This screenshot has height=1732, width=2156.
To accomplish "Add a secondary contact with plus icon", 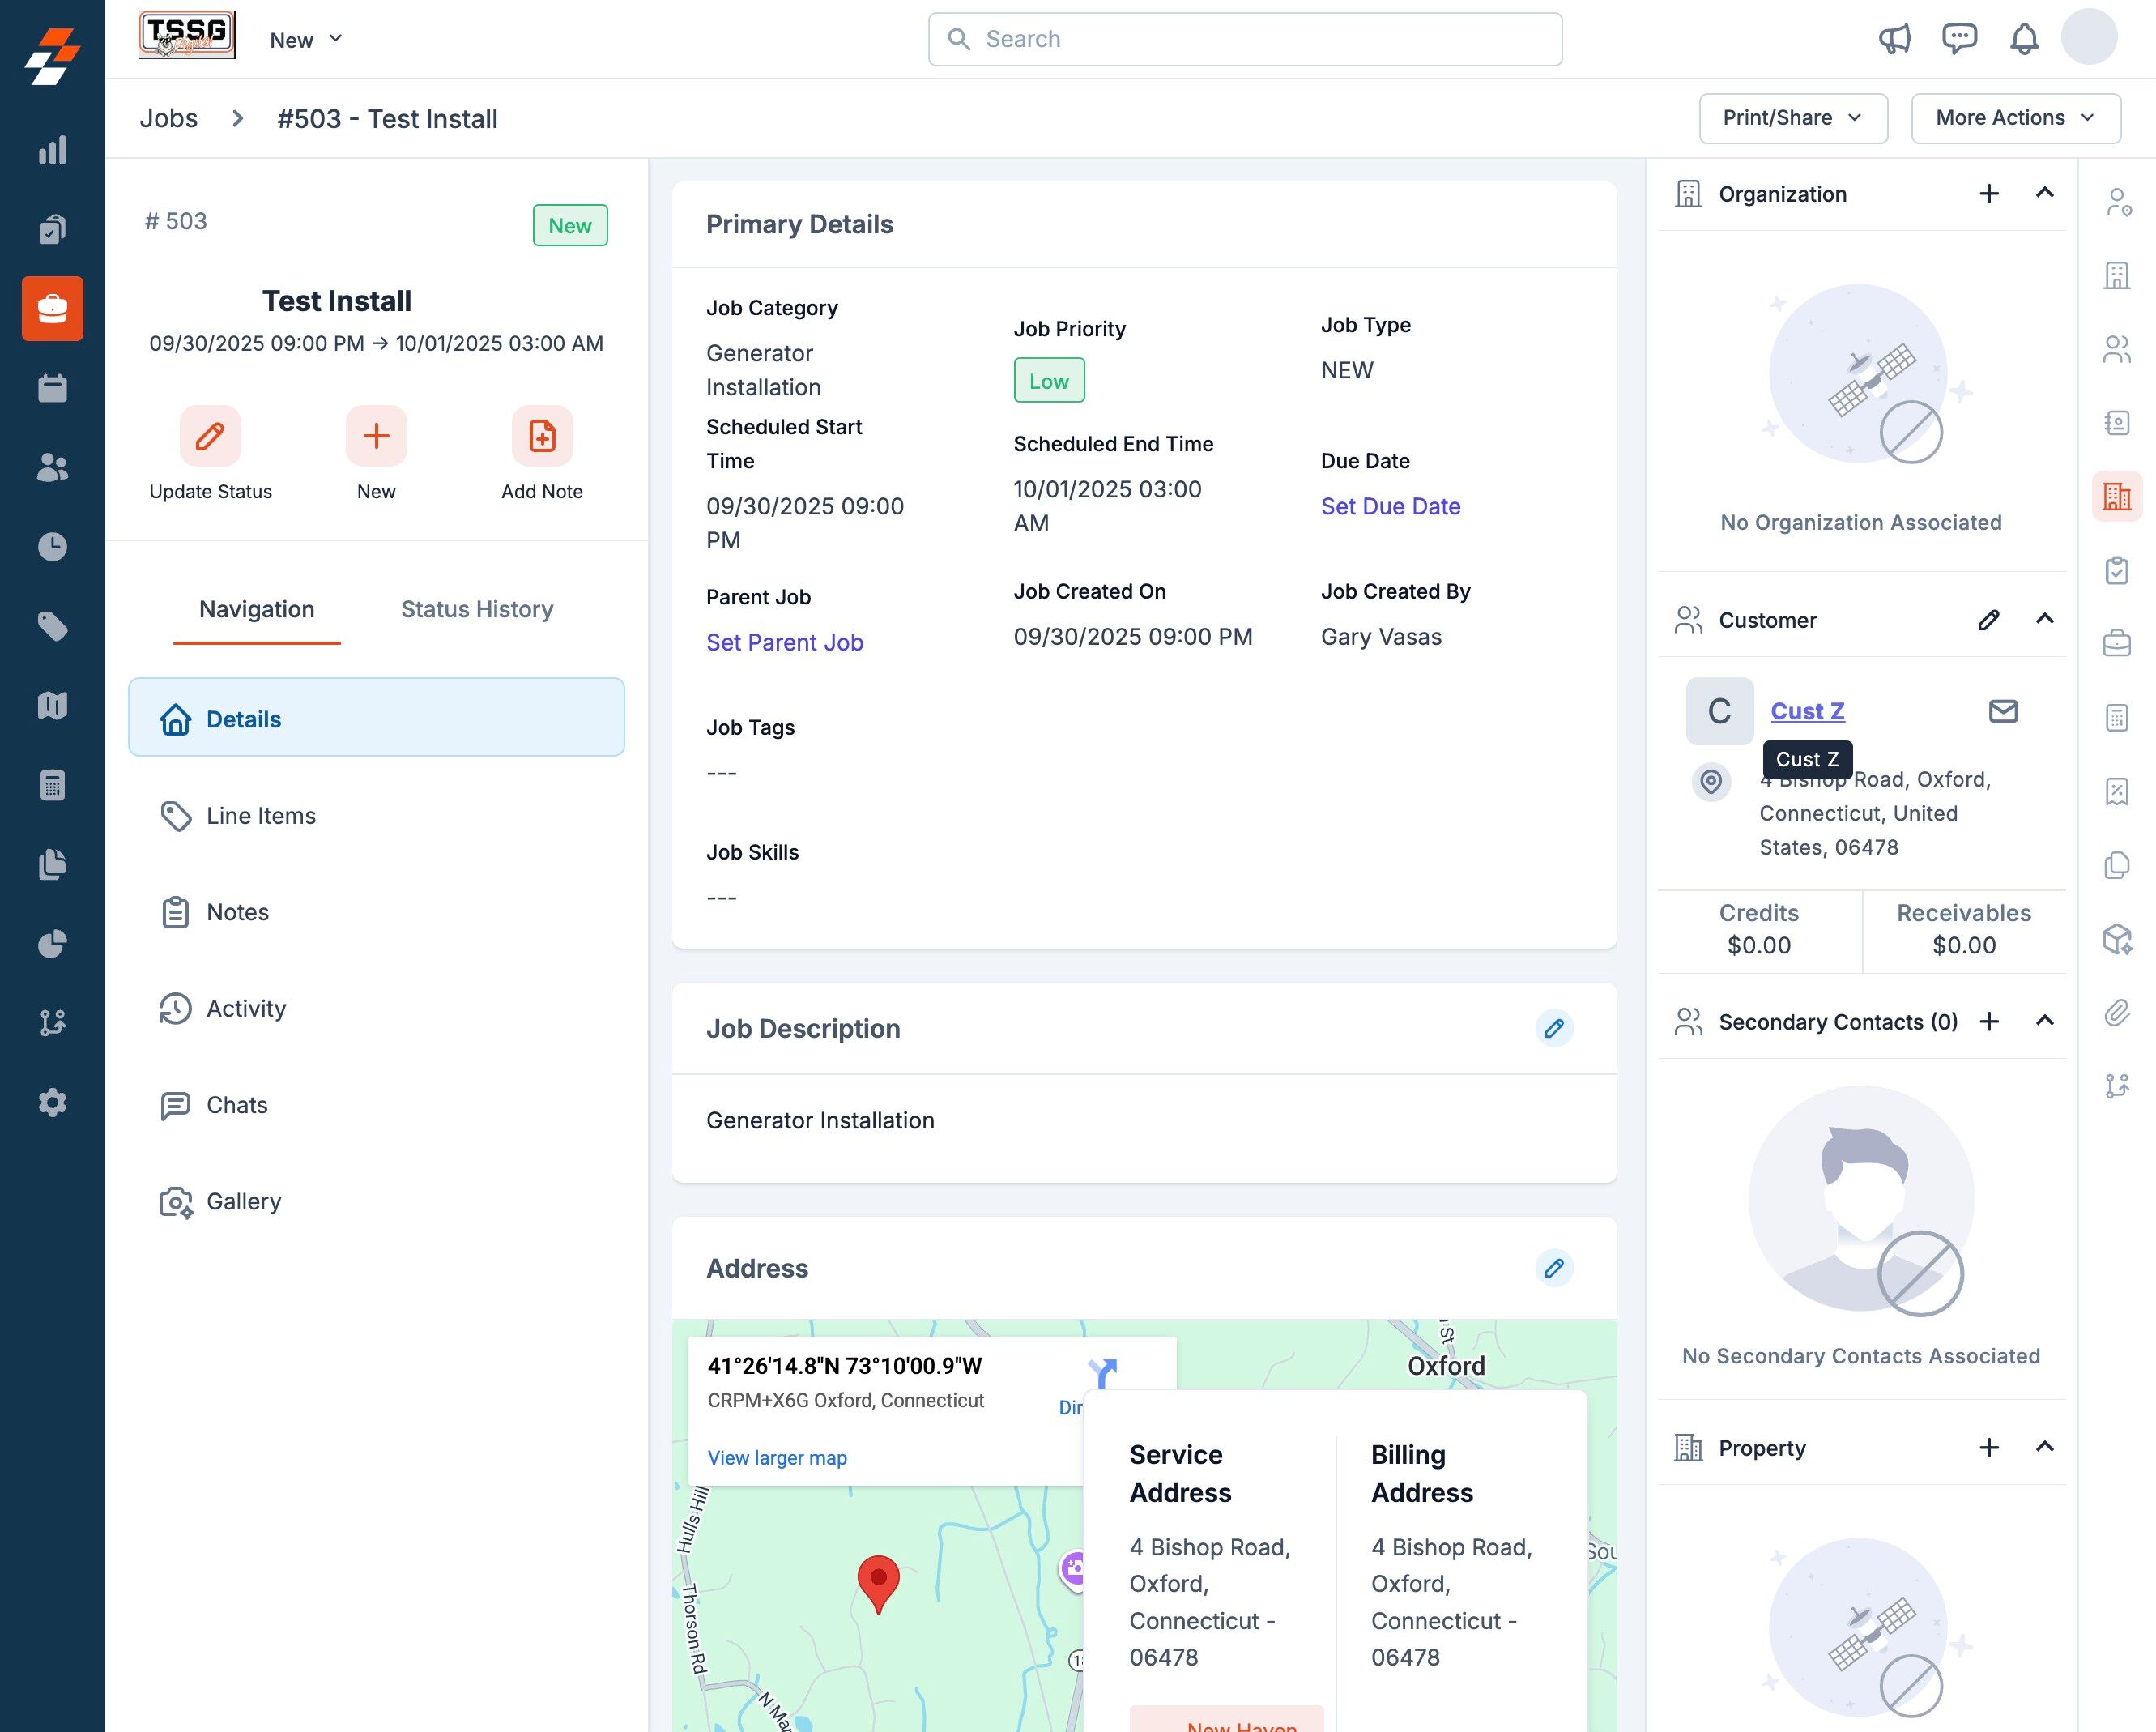I will pos(1989,1021).
